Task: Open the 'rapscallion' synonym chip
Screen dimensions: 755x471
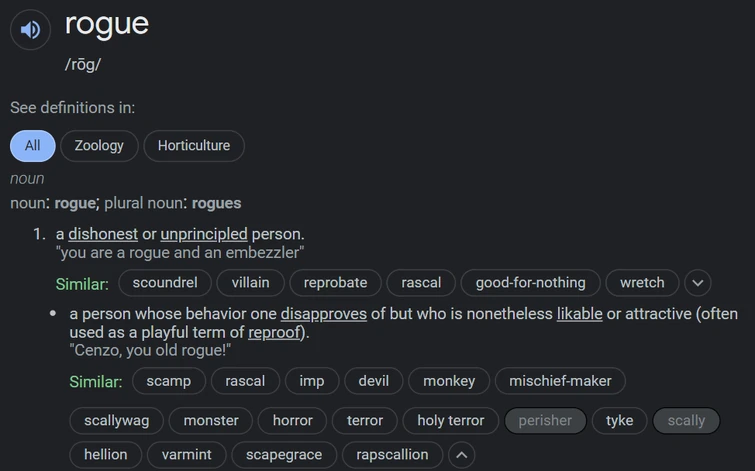Action: [x=392, y=455]
